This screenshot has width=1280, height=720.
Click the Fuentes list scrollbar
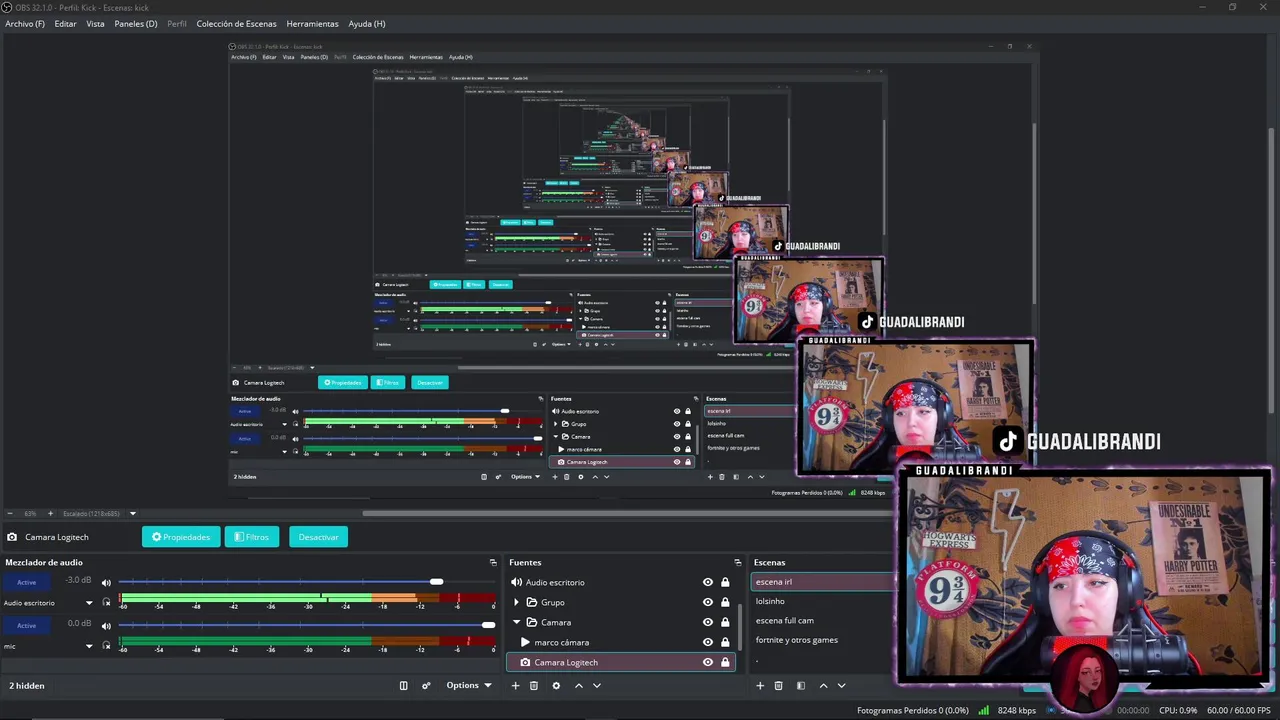click(740, 625)
